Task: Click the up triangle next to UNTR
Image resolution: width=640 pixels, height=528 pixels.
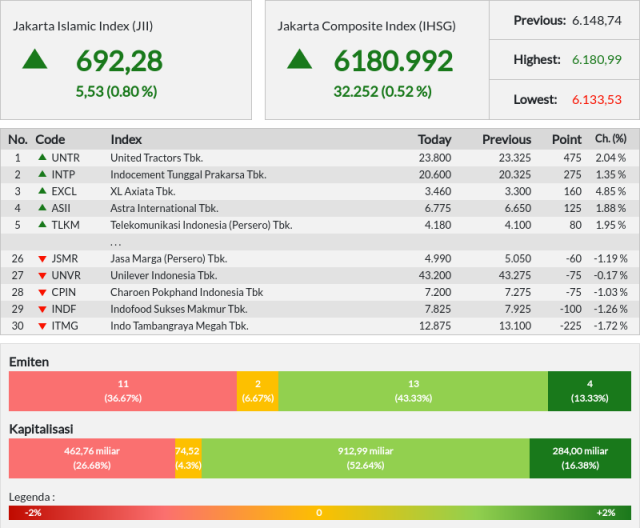Action: (42, 157)
